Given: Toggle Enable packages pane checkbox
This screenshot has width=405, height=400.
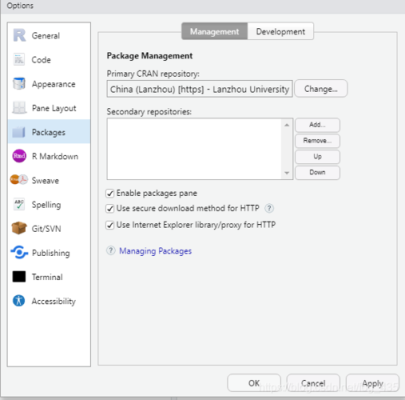Looking at the screenshot, I should tap(110, 193).
